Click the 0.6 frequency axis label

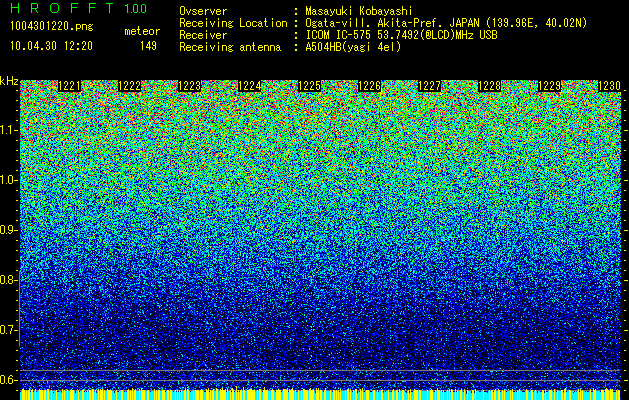[x=8, y=380]
